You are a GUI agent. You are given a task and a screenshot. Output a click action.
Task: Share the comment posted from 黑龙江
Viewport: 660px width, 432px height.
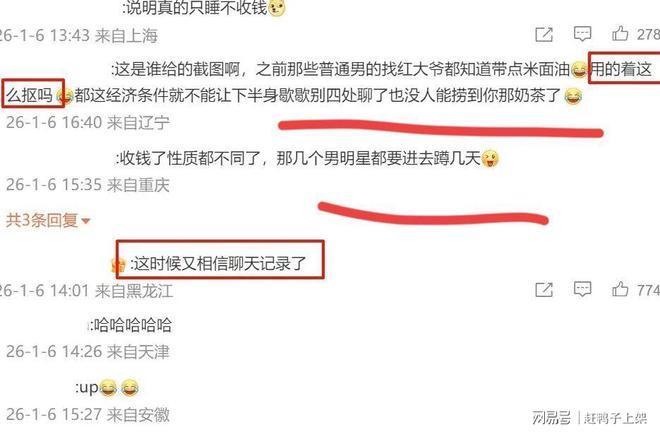543,290
